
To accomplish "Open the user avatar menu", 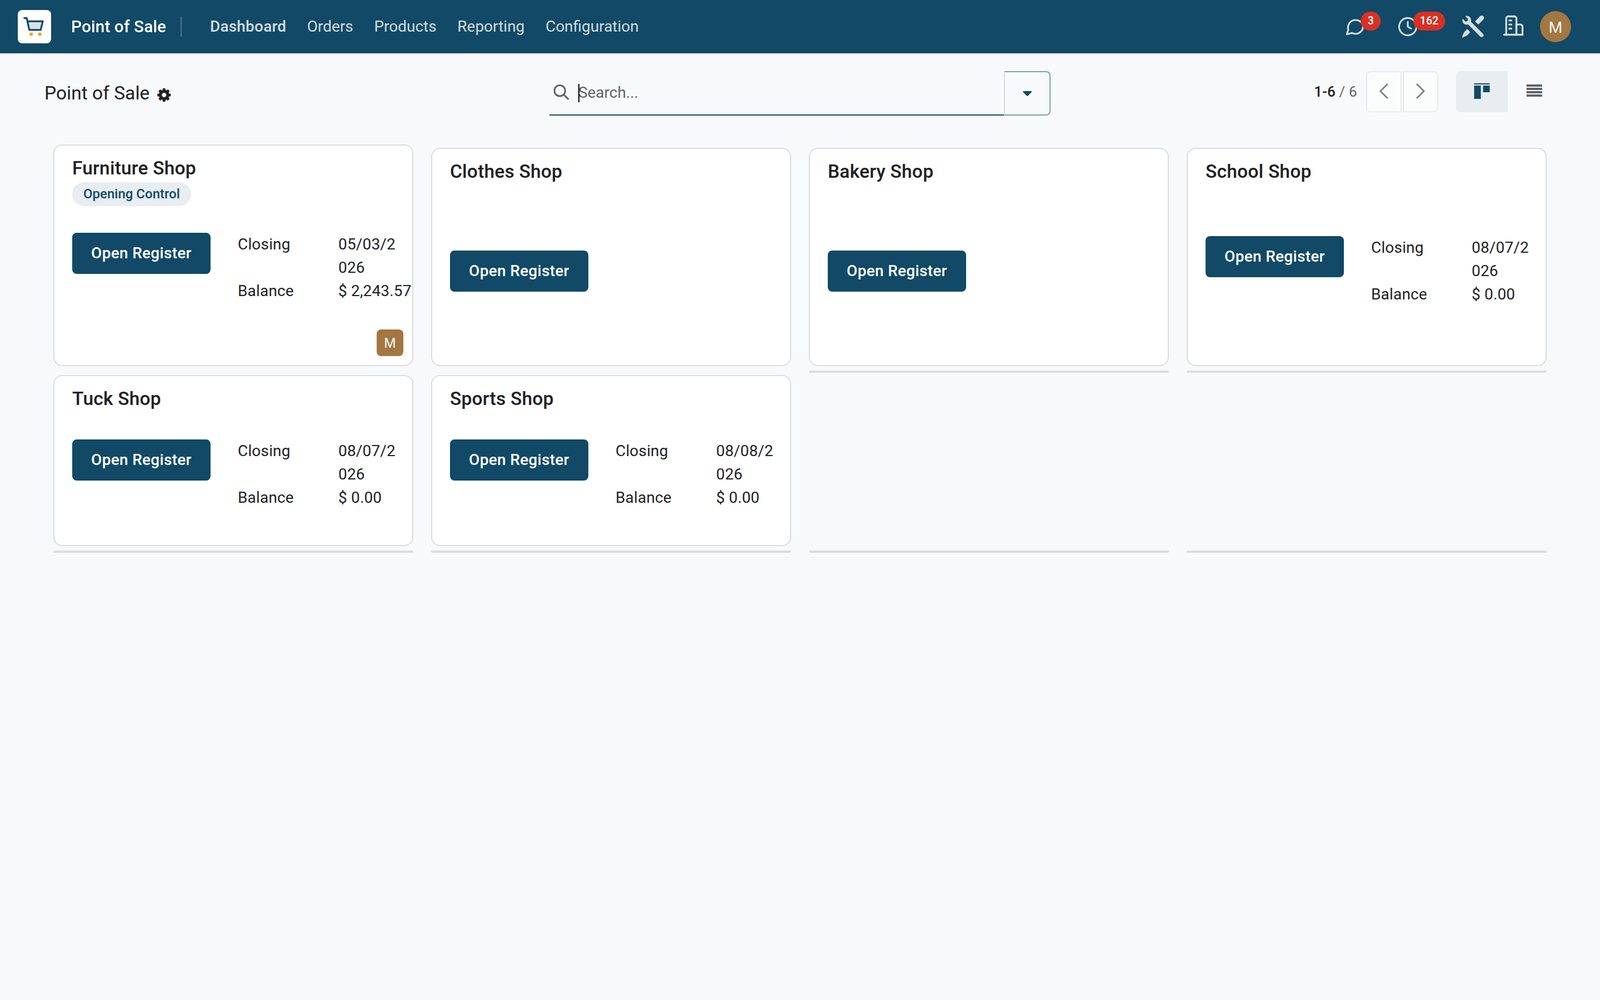I will tap(1555, 27).
